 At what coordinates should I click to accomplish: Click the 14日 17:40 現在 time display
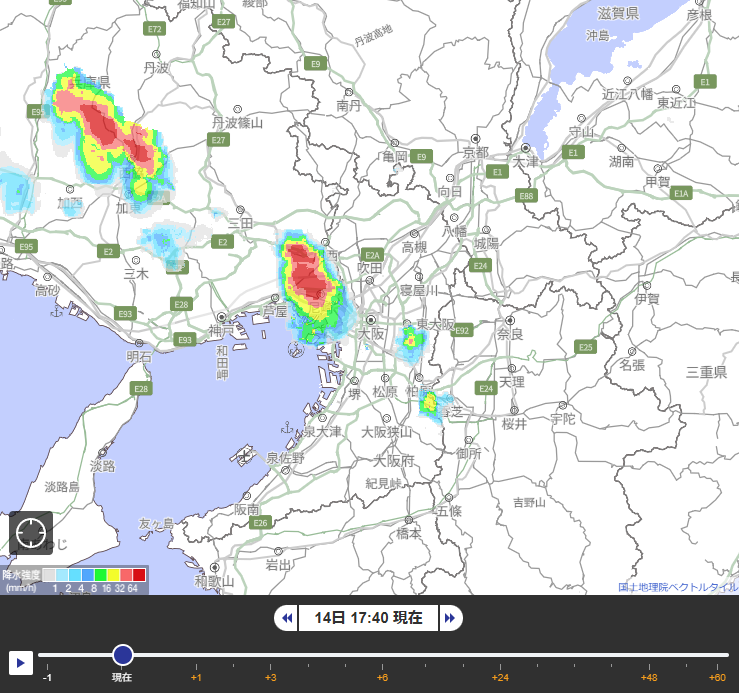pyautogui.click(x=368, y=618)
